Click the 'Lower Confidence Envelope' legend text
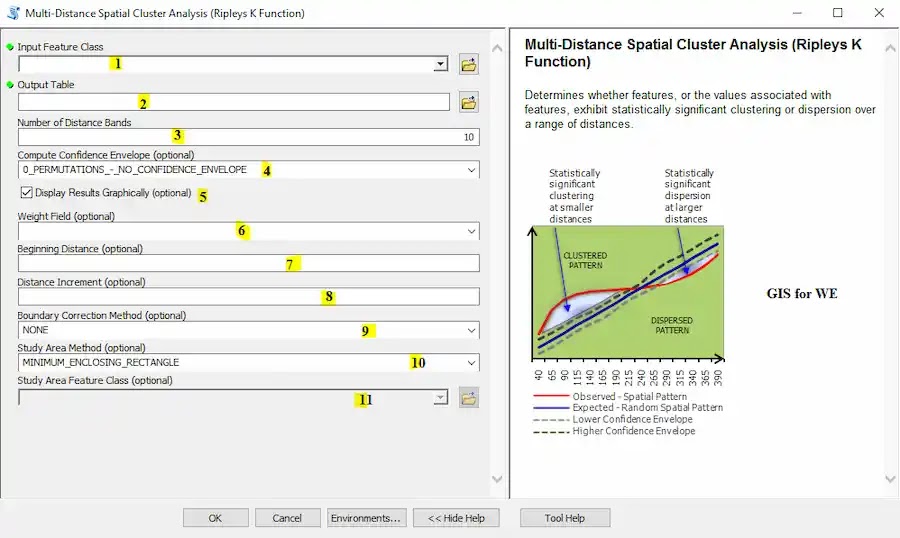Screen dimensions: 900x538 (632, 419)
